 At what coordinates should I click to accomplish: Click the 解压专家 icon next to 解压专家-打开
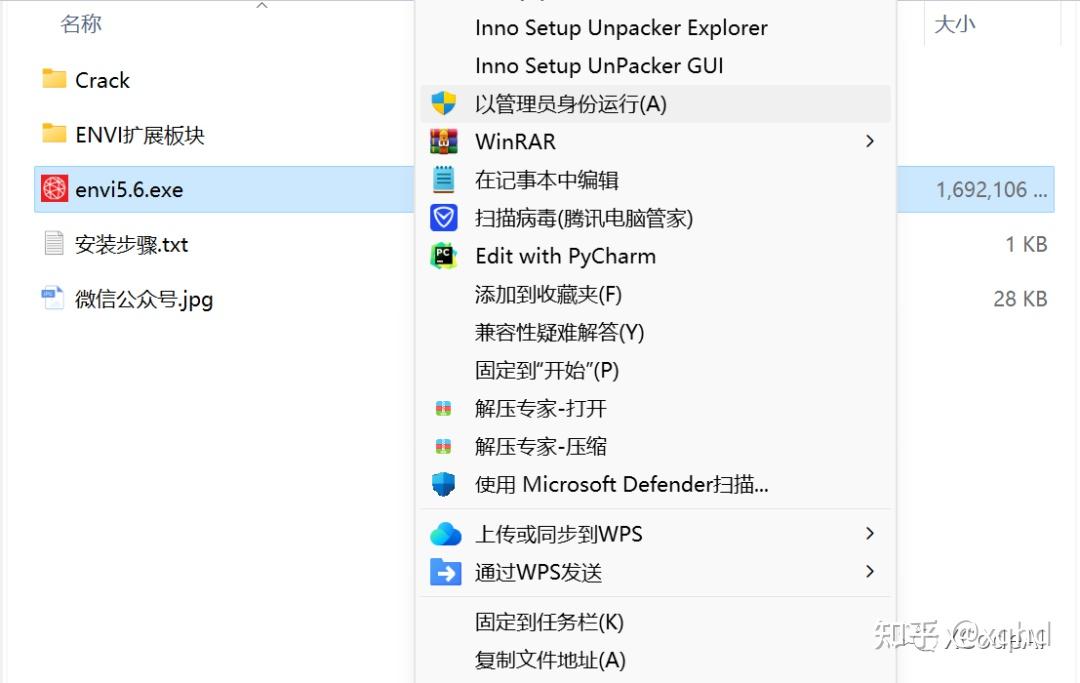[x=444, y=408]
